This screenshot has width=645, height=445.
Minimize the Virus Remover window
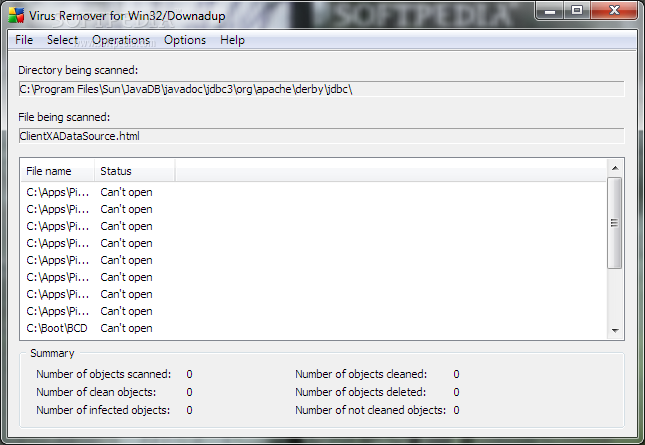tap(550, 11)
